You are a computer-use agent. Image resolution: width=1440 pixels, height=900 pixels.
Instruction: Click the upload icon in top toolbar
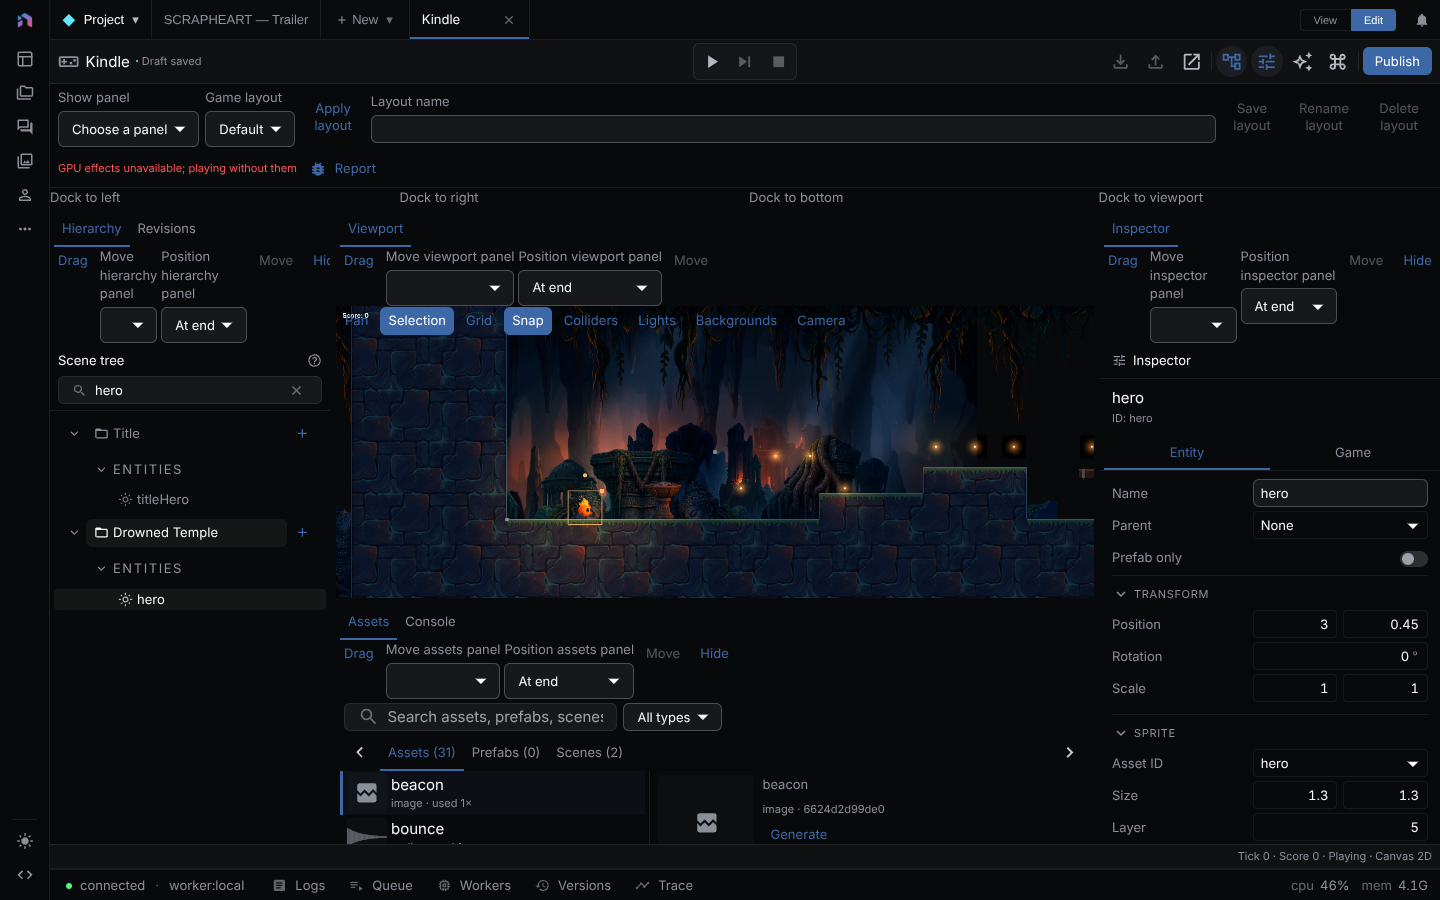pos(1155,62)
